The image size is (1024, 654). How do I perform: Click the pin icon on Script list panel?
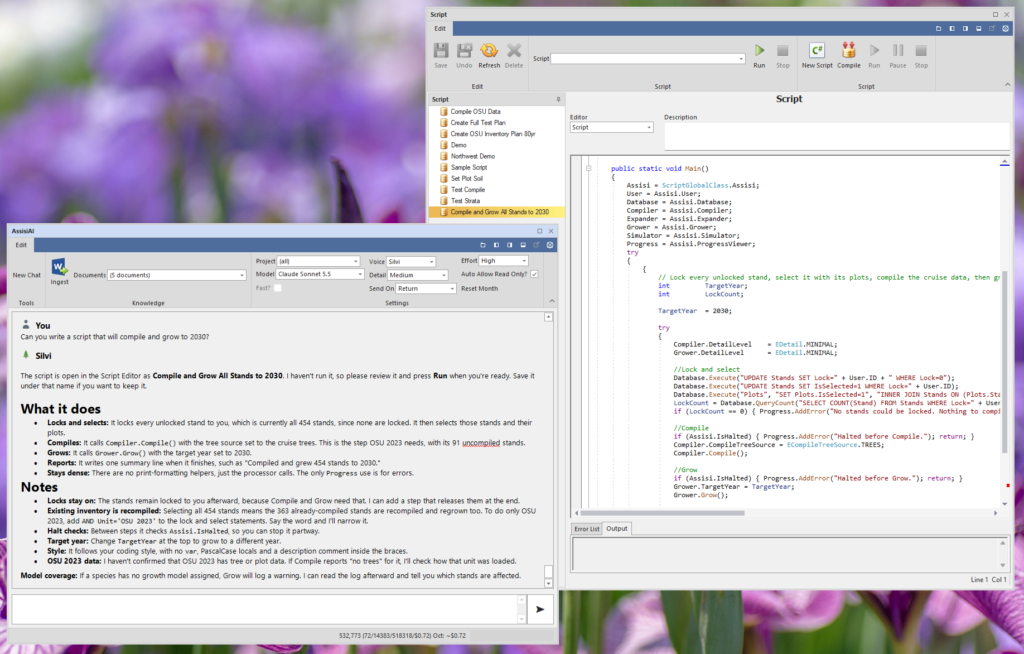click(558, 99)
